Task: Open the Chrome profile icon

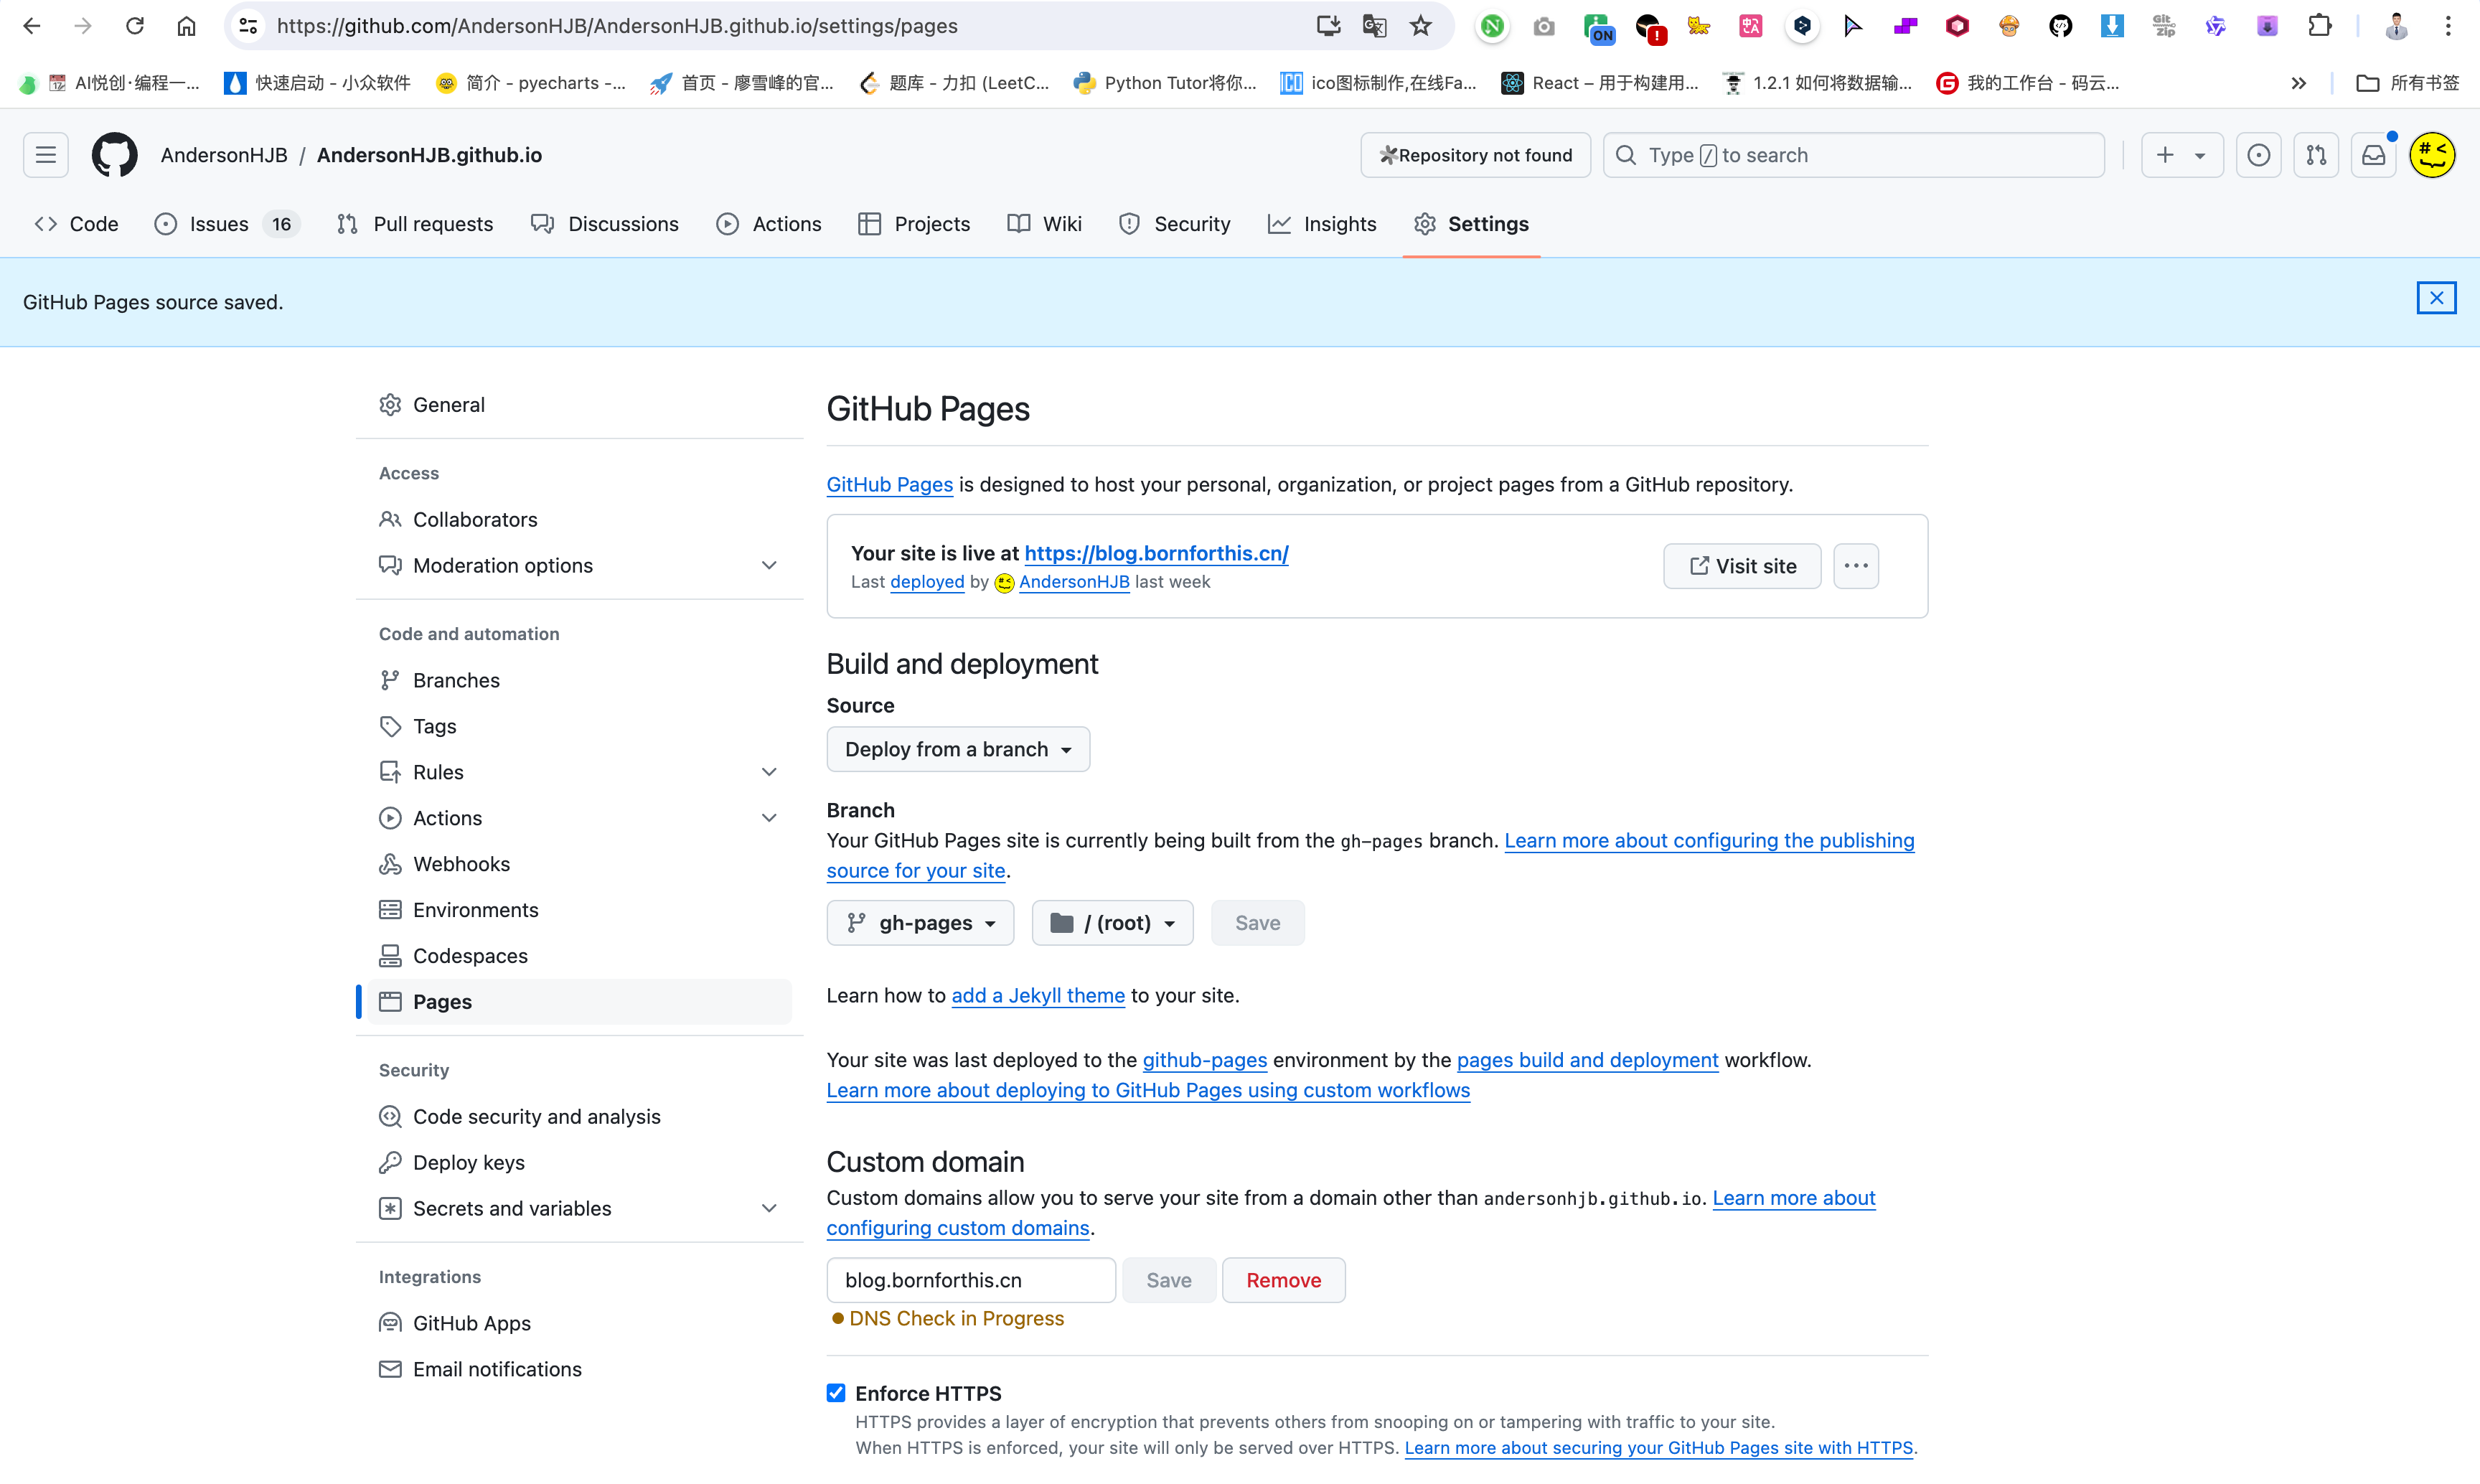Action: pyautogui.click(x=2396, y=26)
